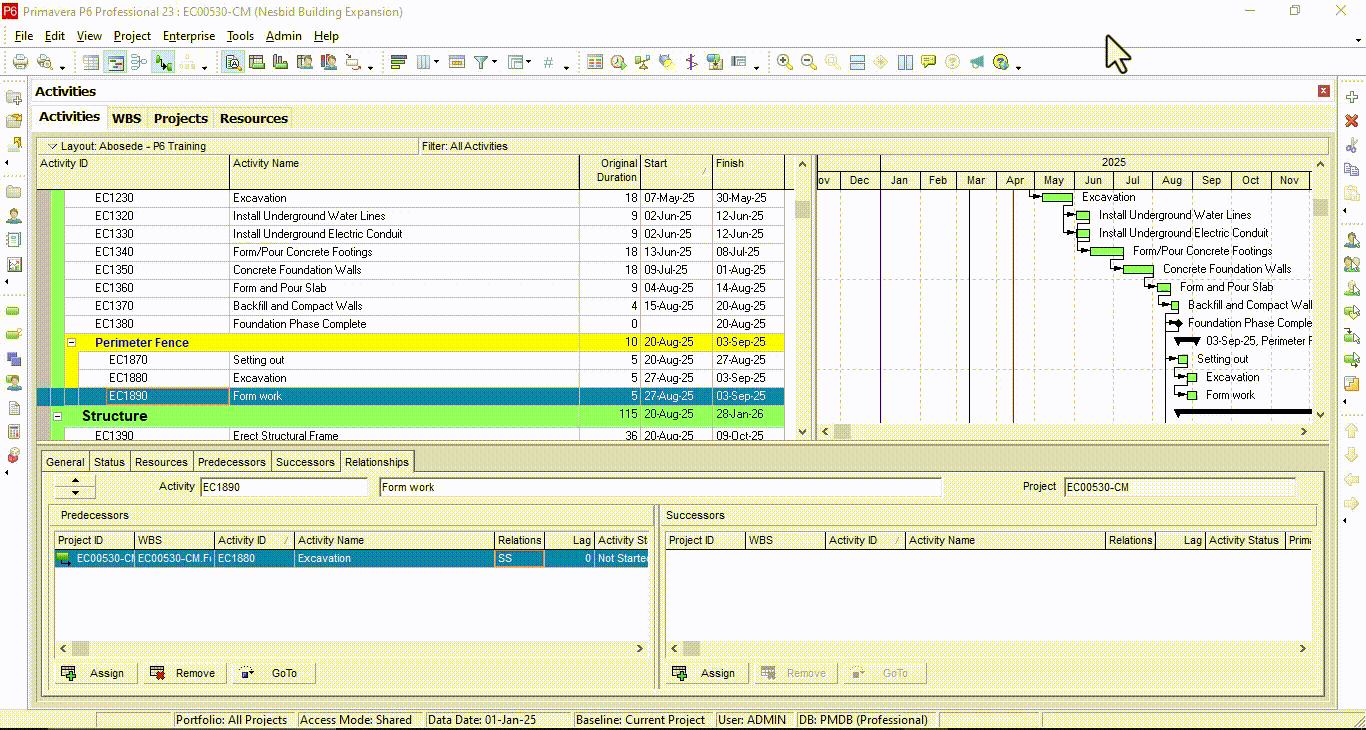The image size is (1366, 730).
Task: Open the dropdown arrow beside Print Preview
Action: (x=62, y=67)
